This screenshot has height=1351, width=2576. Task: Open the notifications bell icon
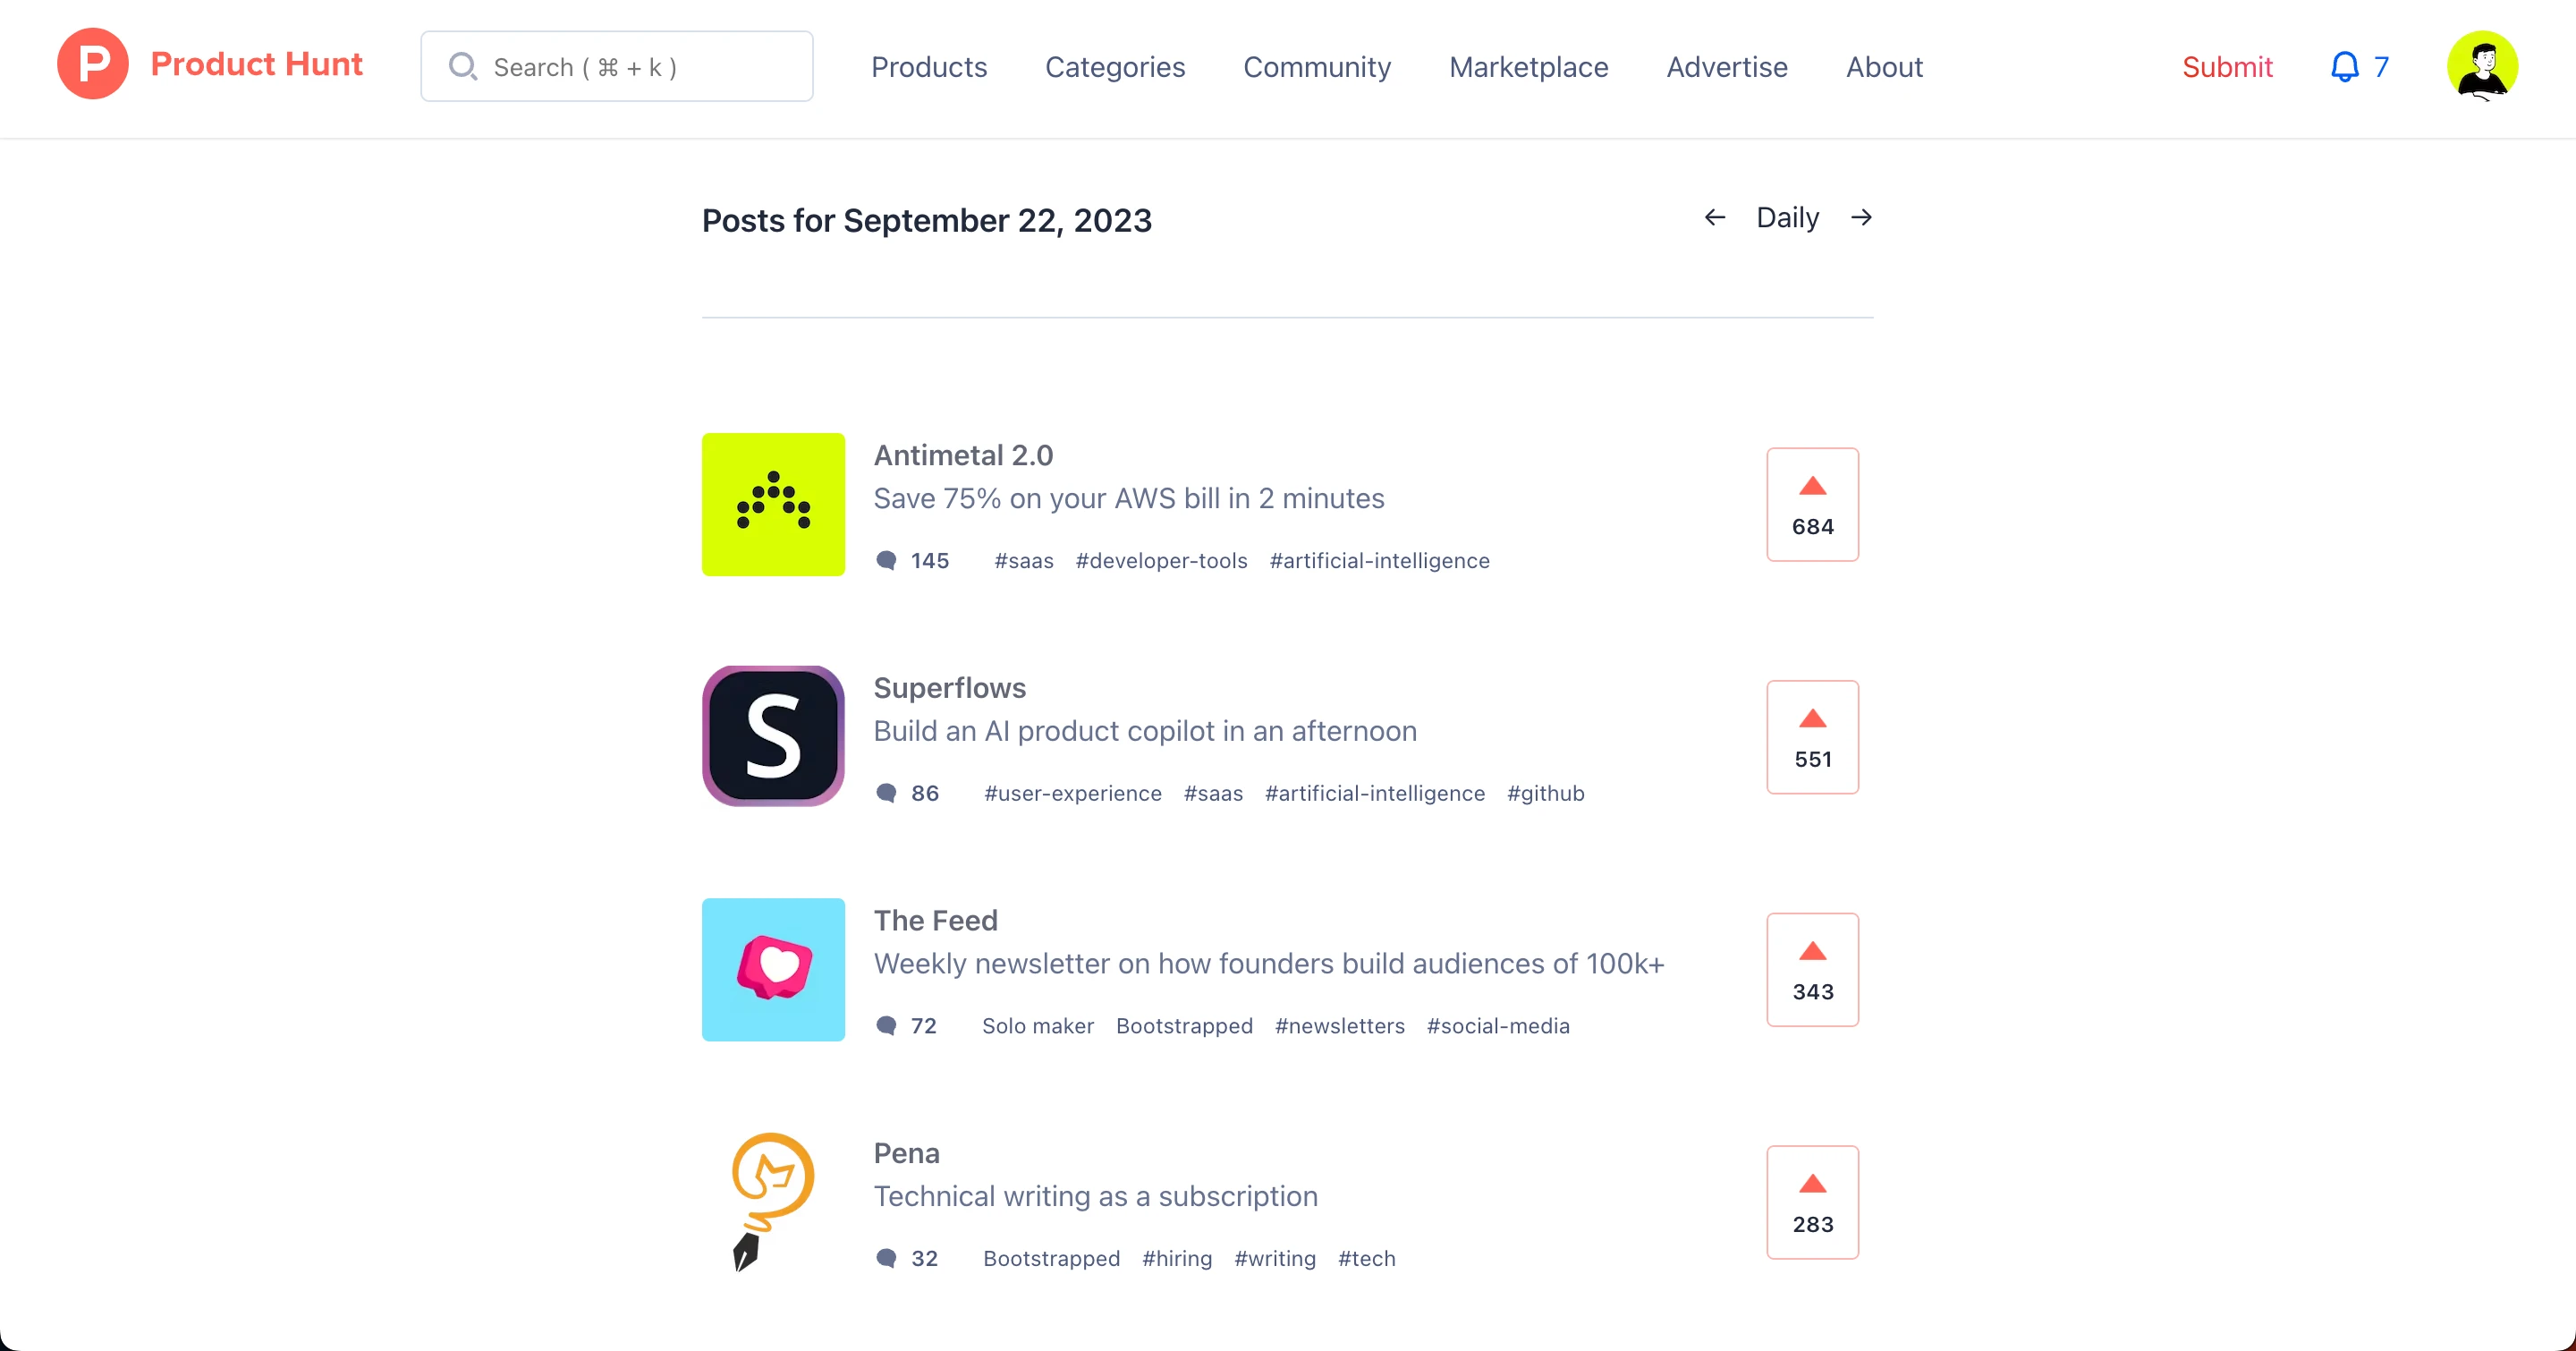point(2344,67)
